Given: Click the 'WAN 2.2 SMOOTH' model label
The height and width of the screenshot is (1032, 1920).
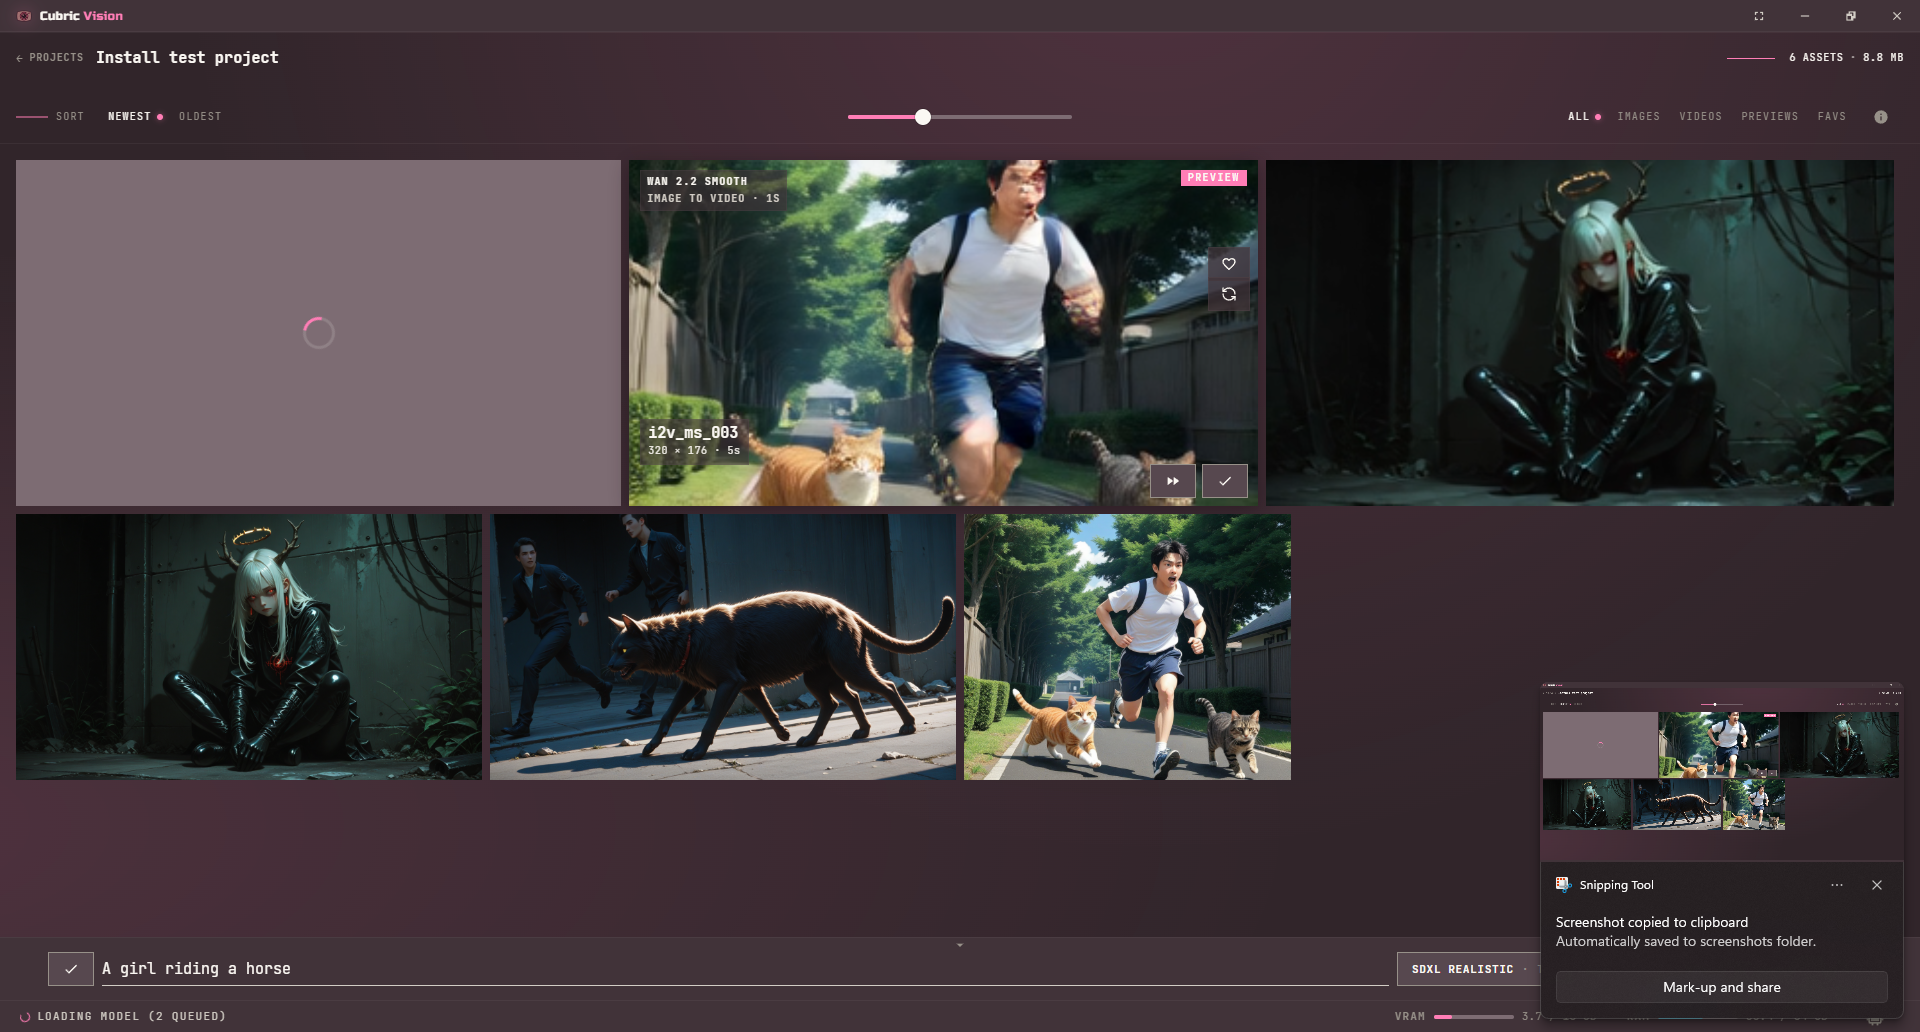Looking at the screenshot, I should pyautogui.click(x=697, y=181).
